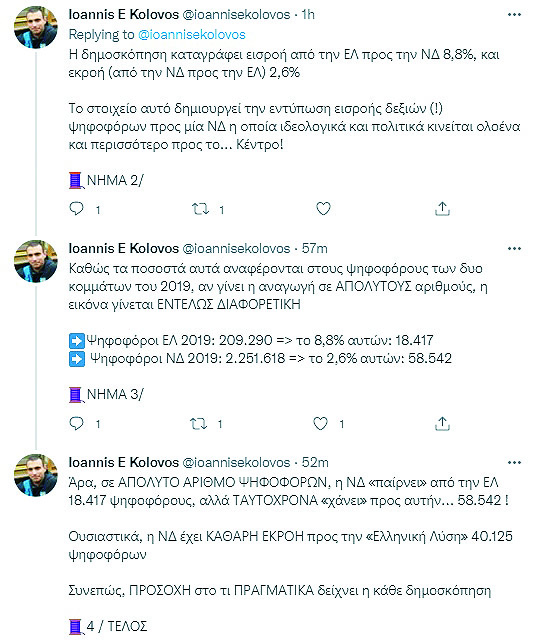Click the avatar of the 52m tweet
Image resolution: width=537 pixels, height=643 pixels.
coord(36,475)
